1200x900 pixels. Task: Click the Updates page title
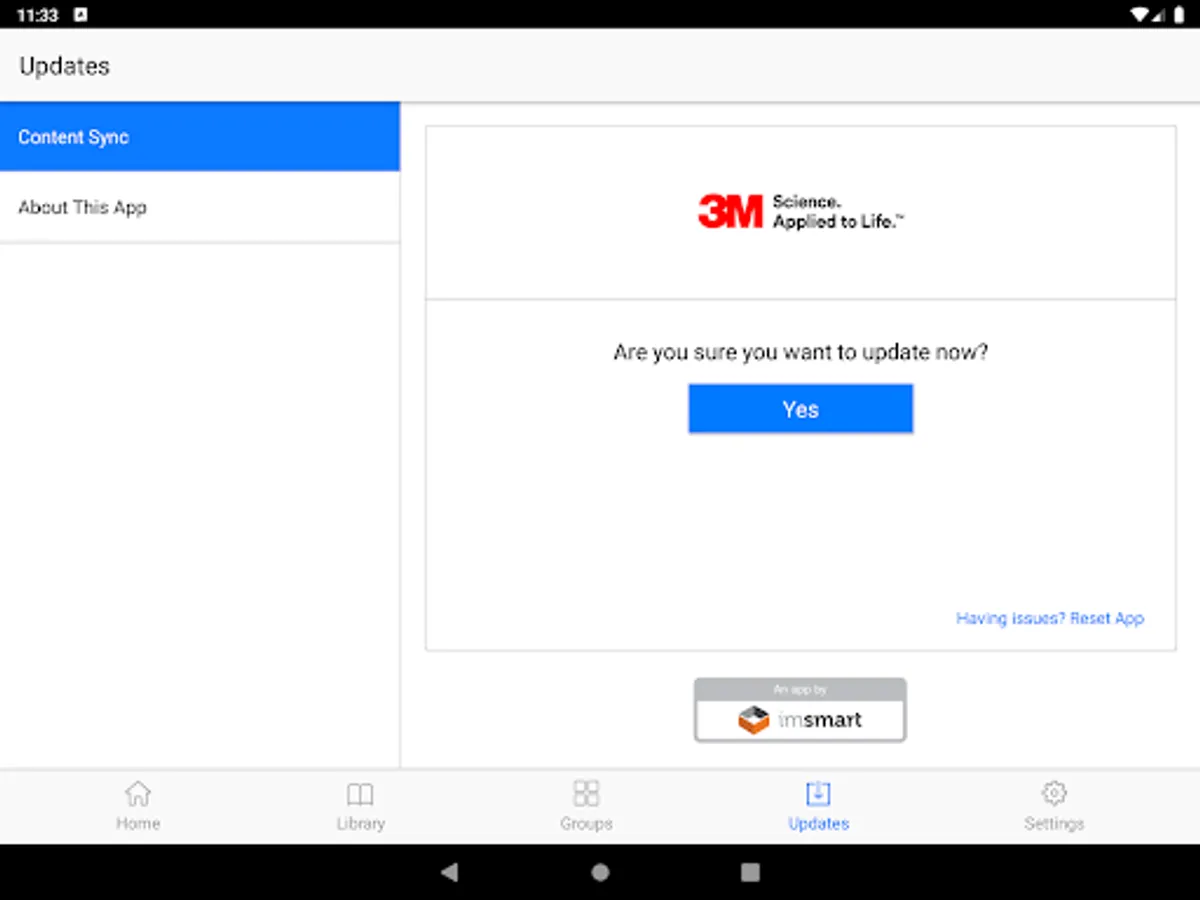pos(65,66)
